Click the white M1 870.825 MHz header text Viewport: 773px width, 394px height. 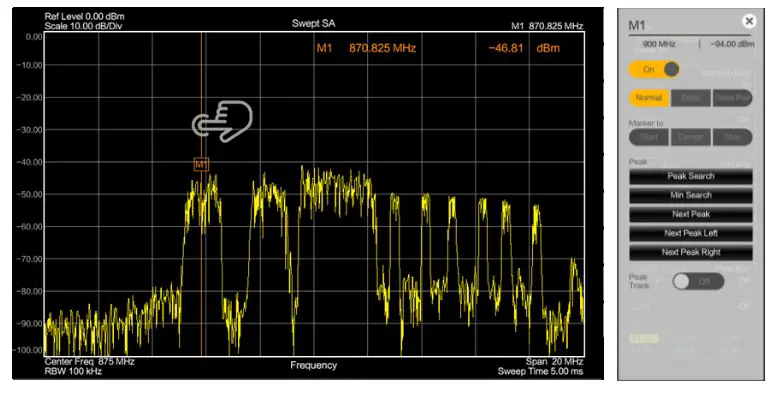[x=547, y=26]
